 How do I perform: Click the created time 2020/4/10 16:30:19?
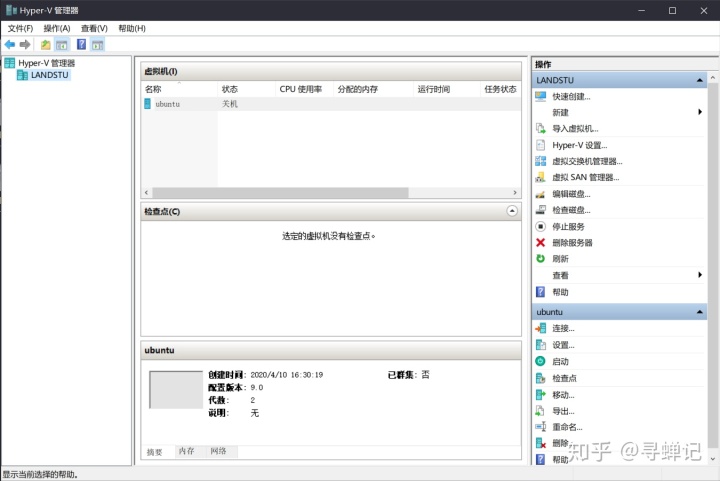pyautogui.click(x=287, y=375)
